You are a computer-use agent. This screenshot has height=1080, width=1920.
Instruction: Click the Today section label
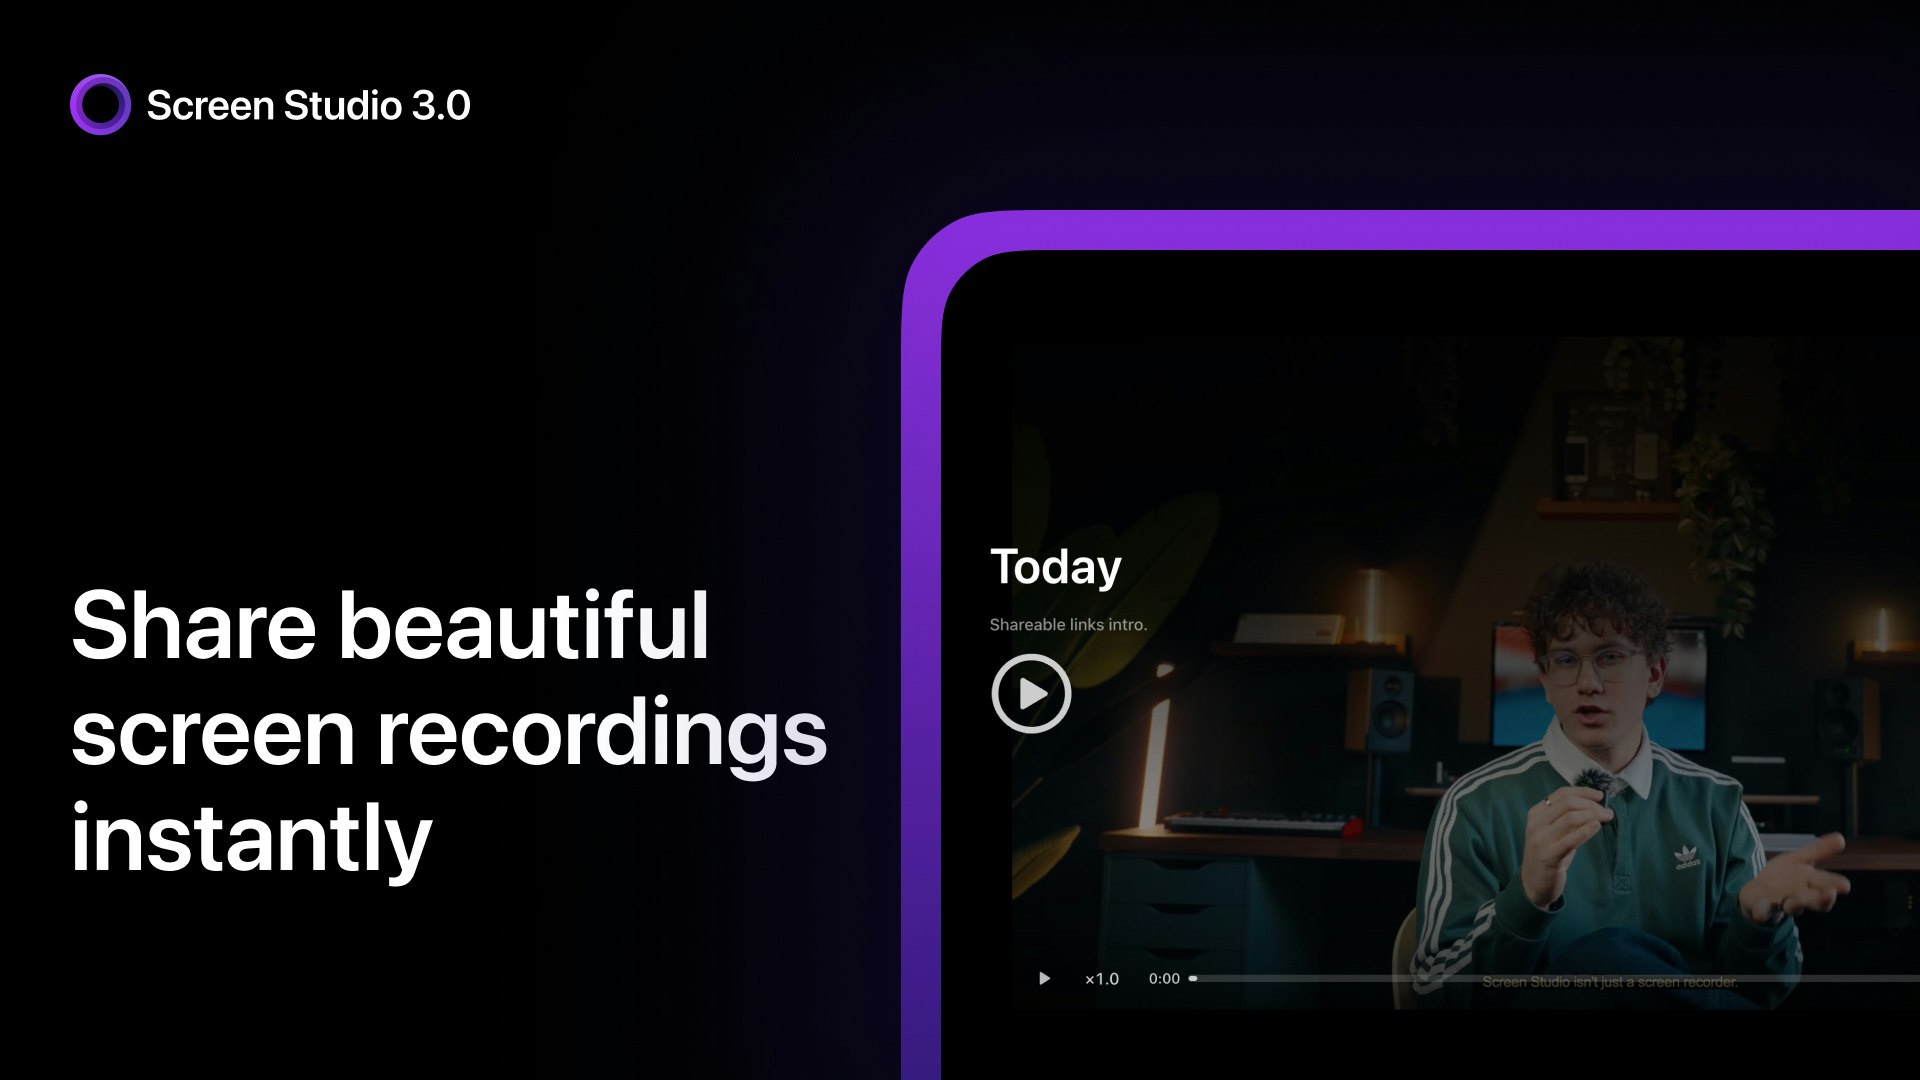click(1055, 566)
